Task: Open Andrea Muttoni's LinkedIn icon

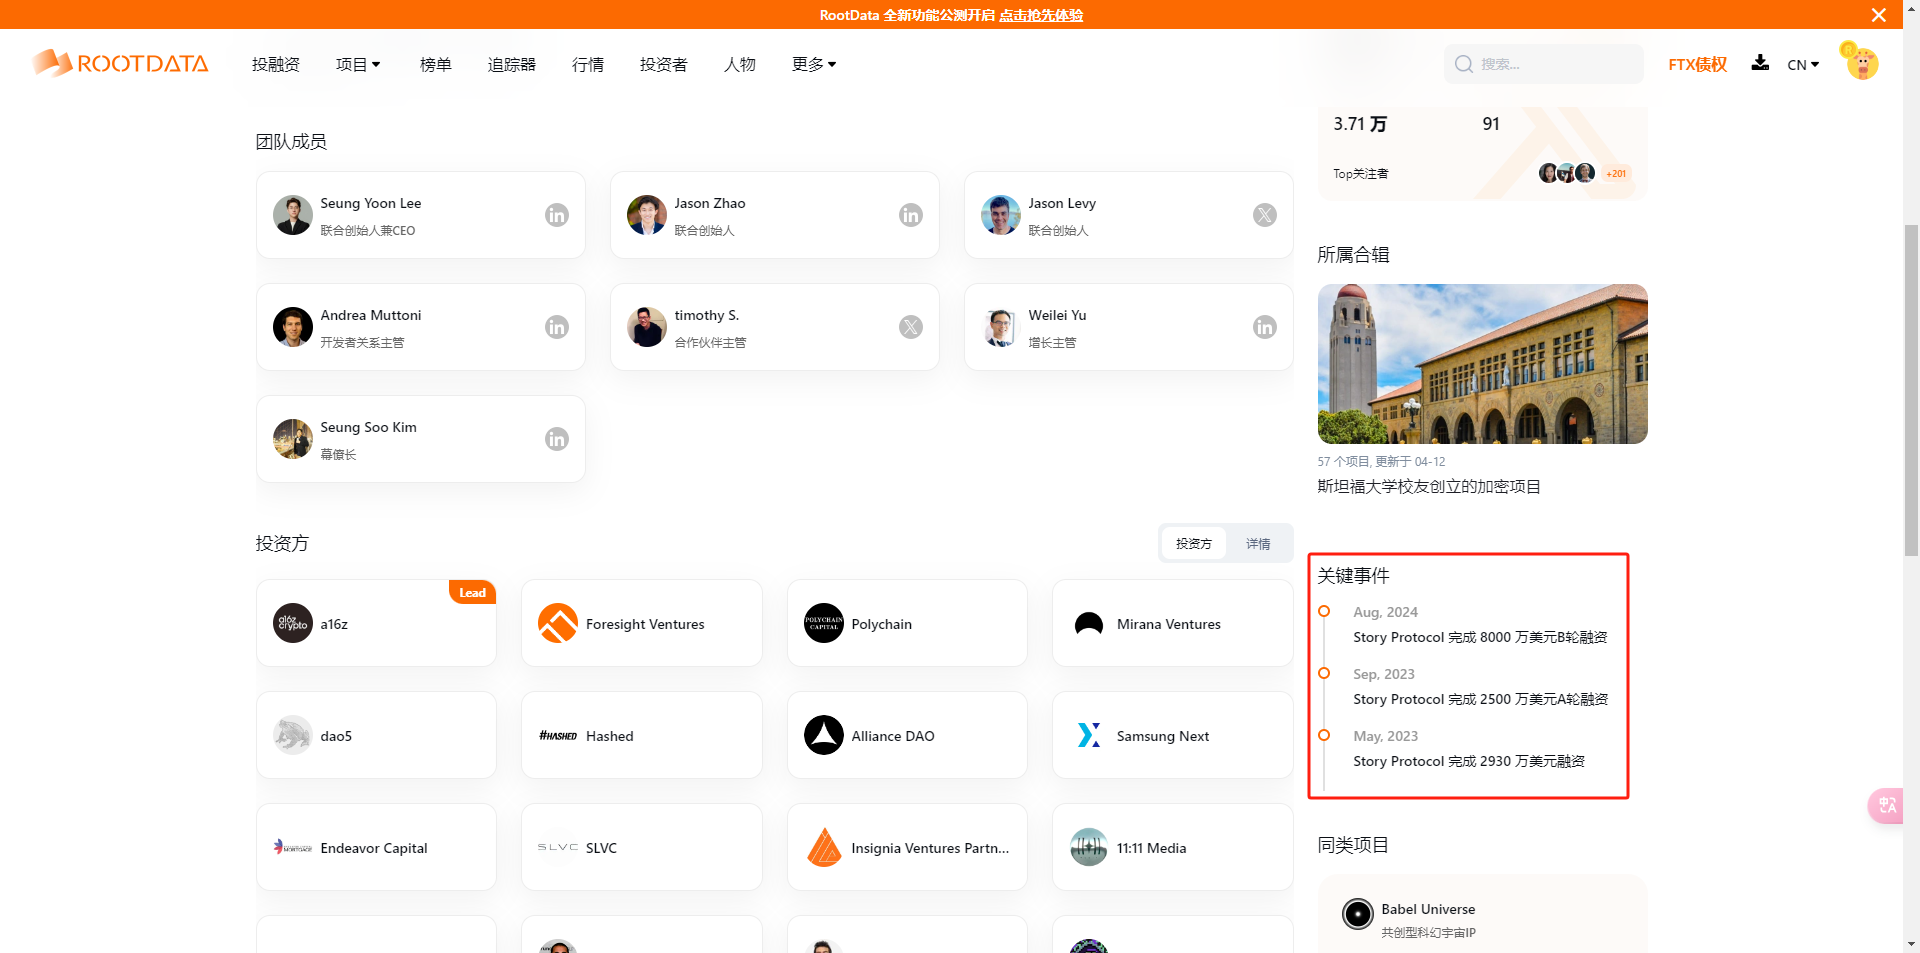Action: [x=557, y=327]
